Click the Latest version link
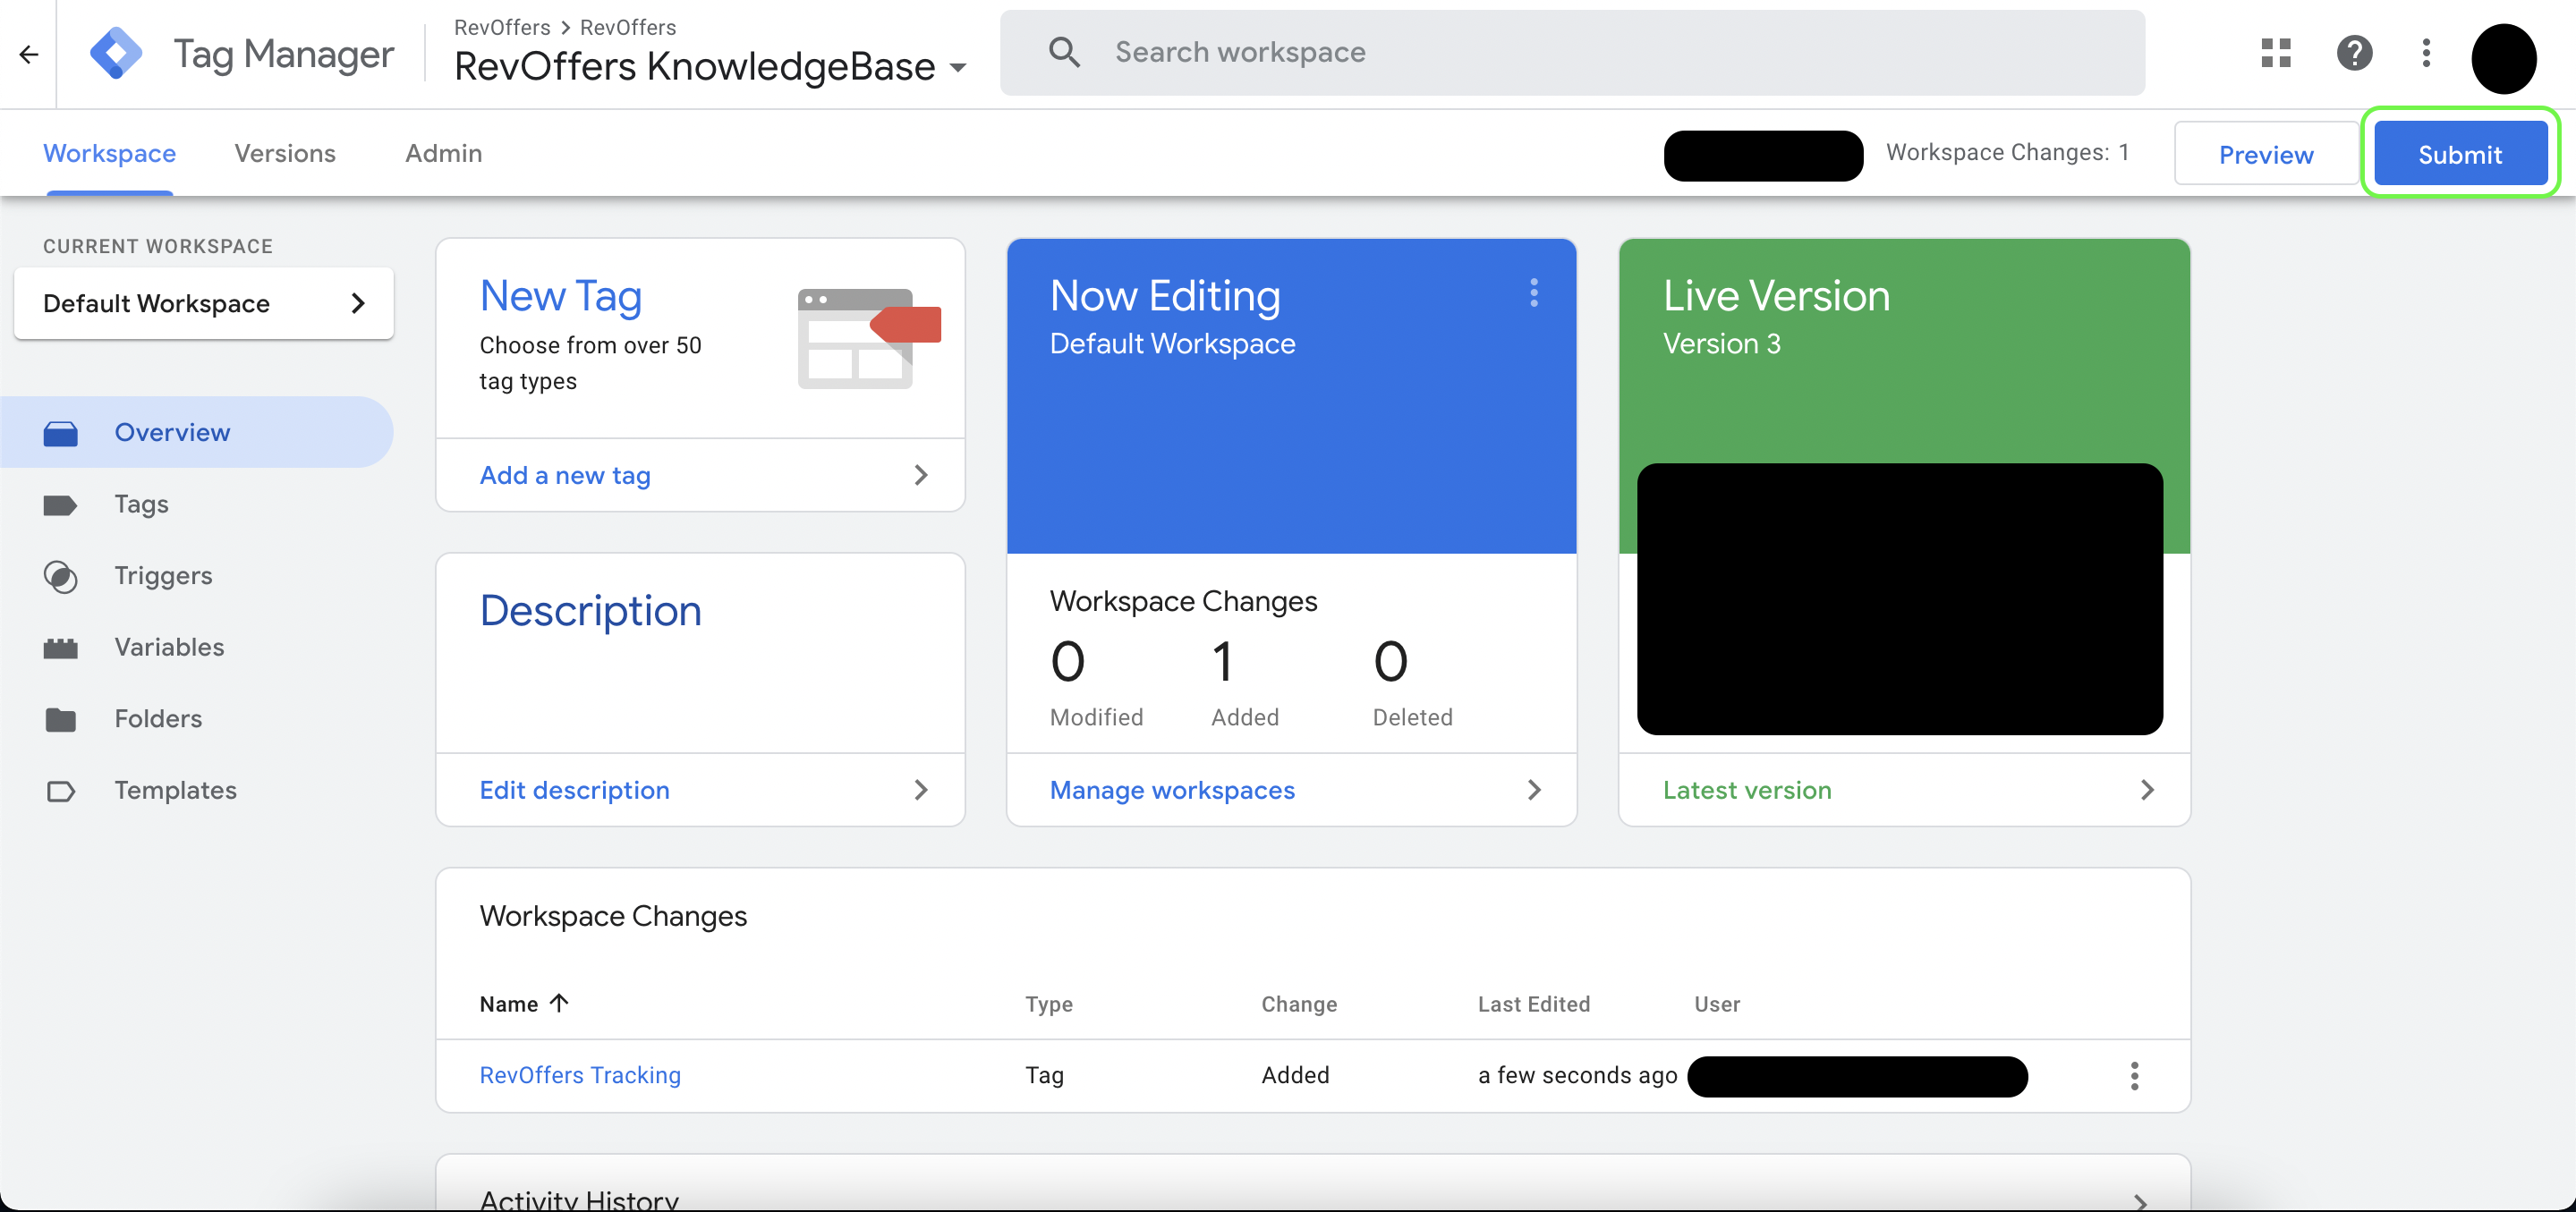 click(1746, 790)
